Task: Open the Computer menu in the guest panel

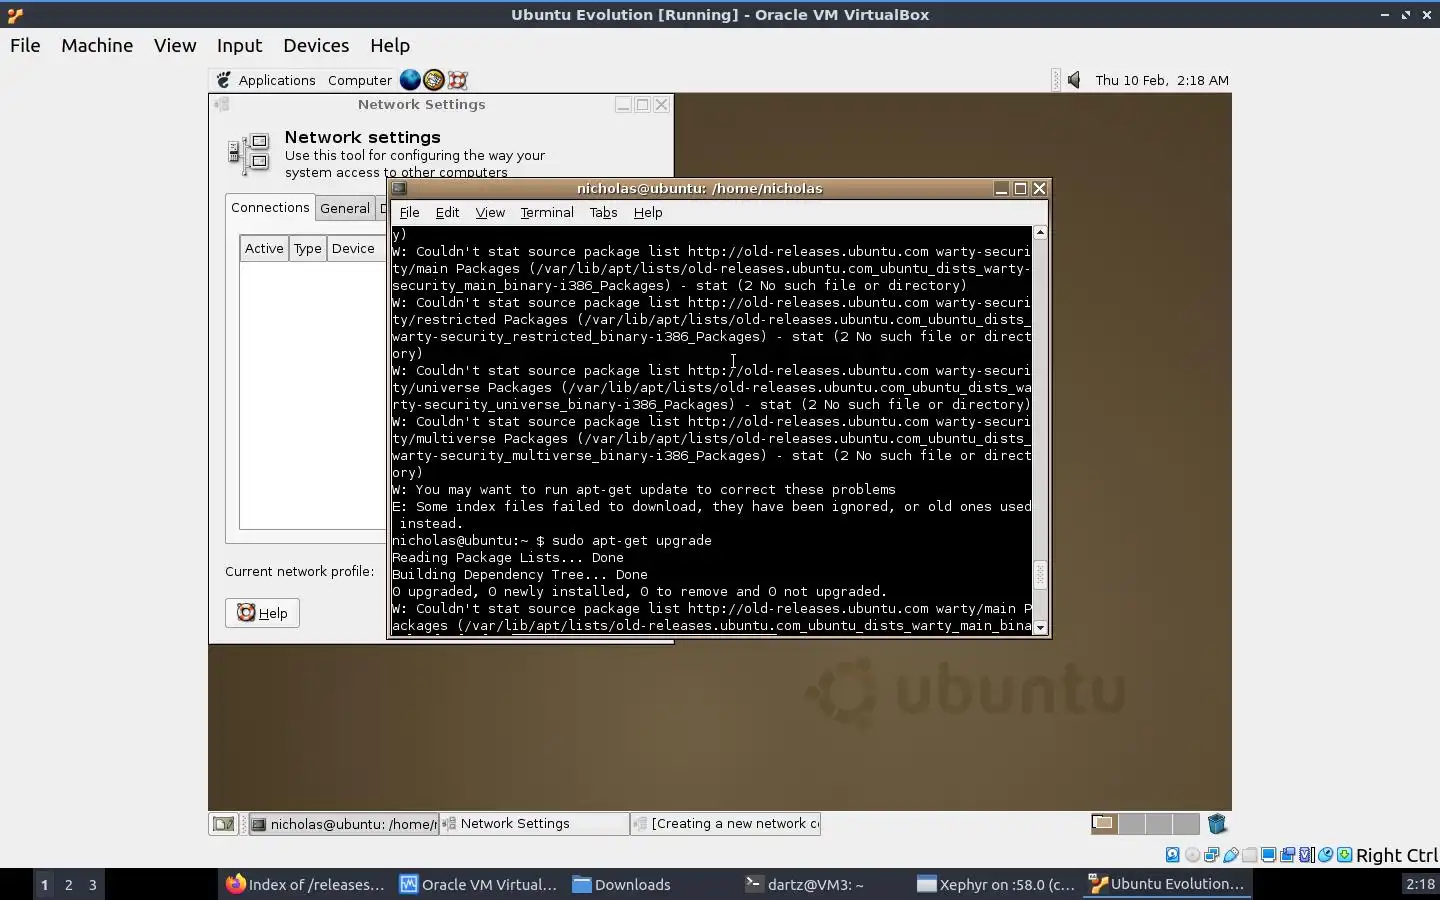Action: (x=359, y=80)
